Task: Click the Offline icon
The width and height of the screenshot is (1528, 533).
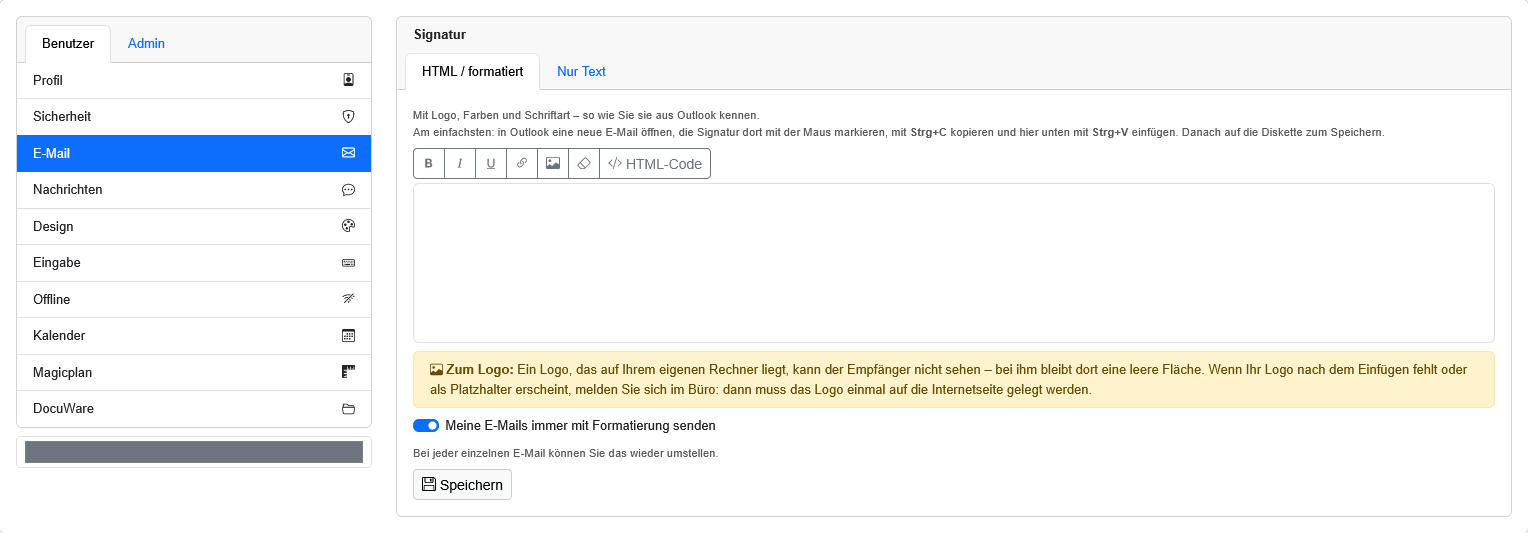Action: pyautogui.click(x=349, y=299)
